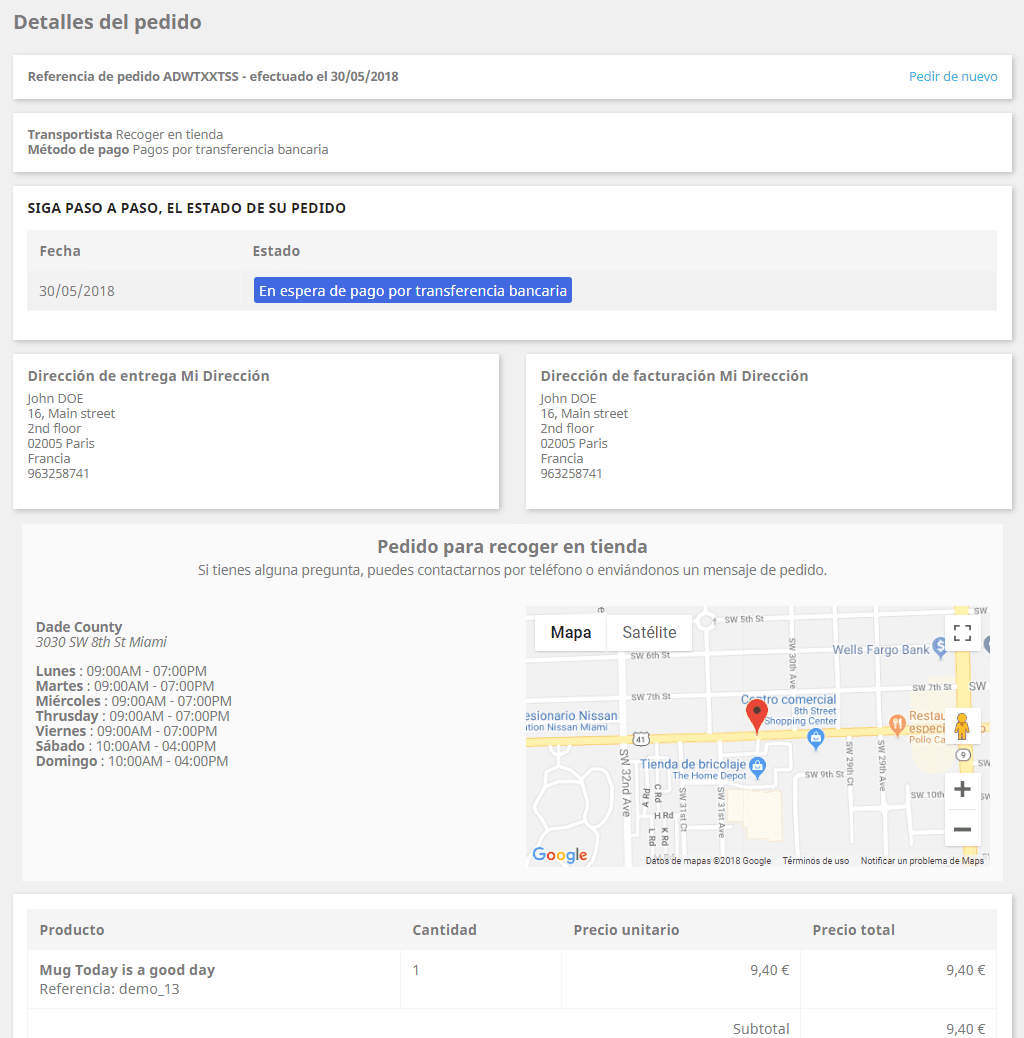The height and width of the screenshot is (1038, 1024).
Task: Open 'Términos de uso' map link
Action: coord(815,861)
